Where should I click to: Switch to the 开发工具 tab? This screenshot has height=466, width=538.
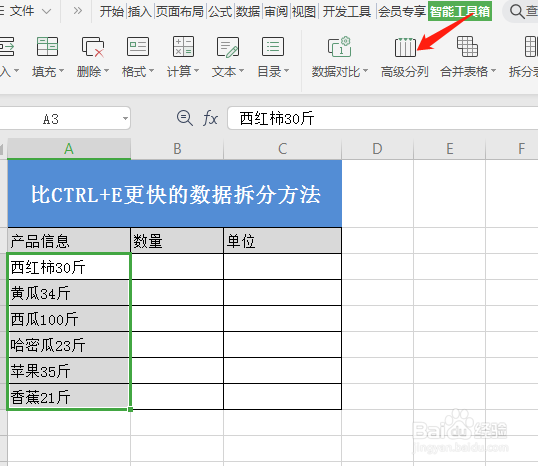[x=347, y=12]
